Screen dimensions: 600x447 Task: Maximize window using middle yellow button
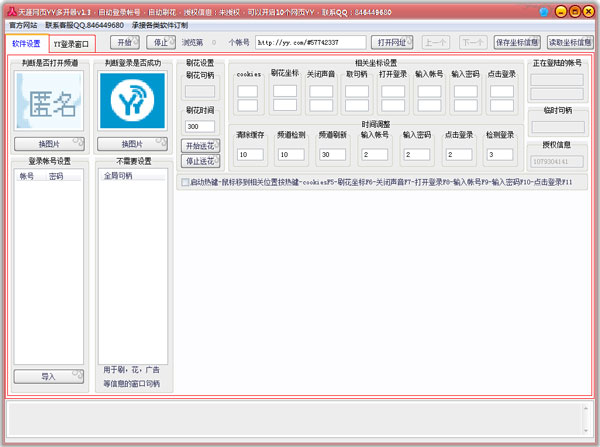575,12
